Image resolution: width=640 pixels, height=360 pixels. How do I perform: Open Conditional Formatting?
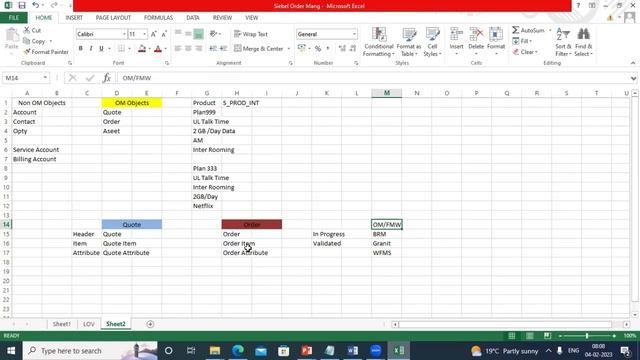click(379, 42)
